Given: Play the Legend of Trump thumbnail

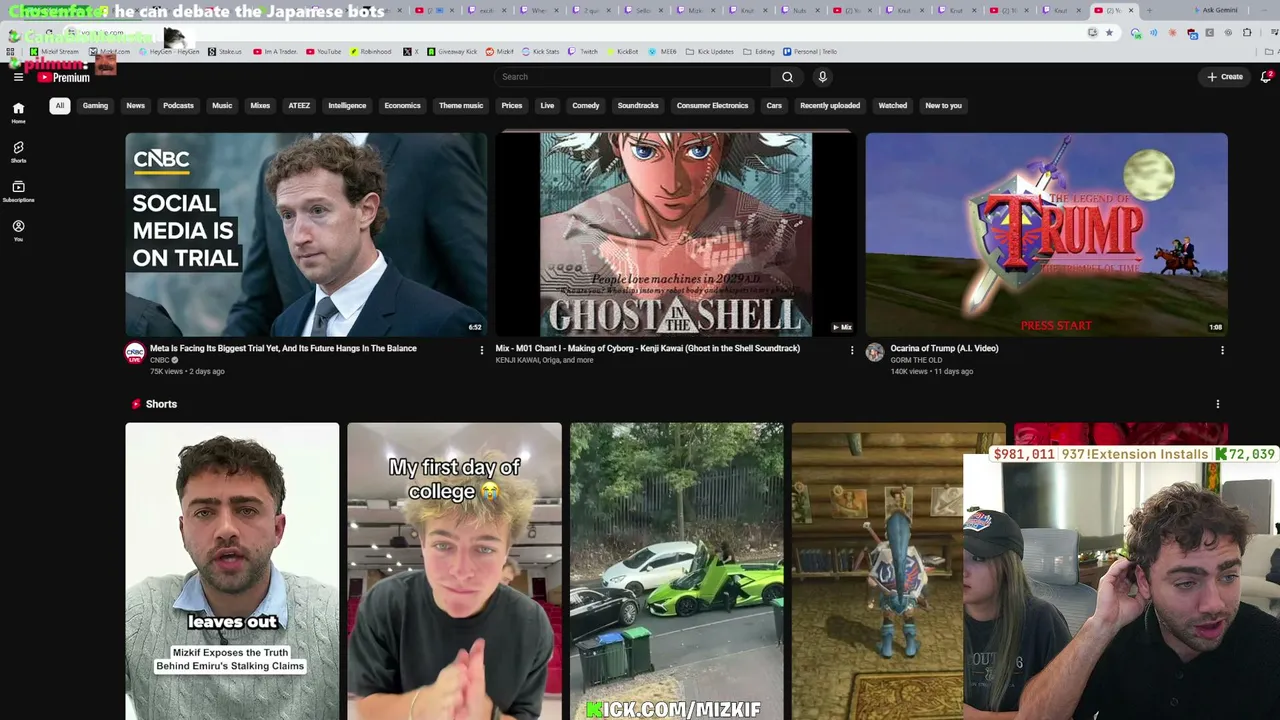Looking at the screenshot, I should tap(1047, 235).
